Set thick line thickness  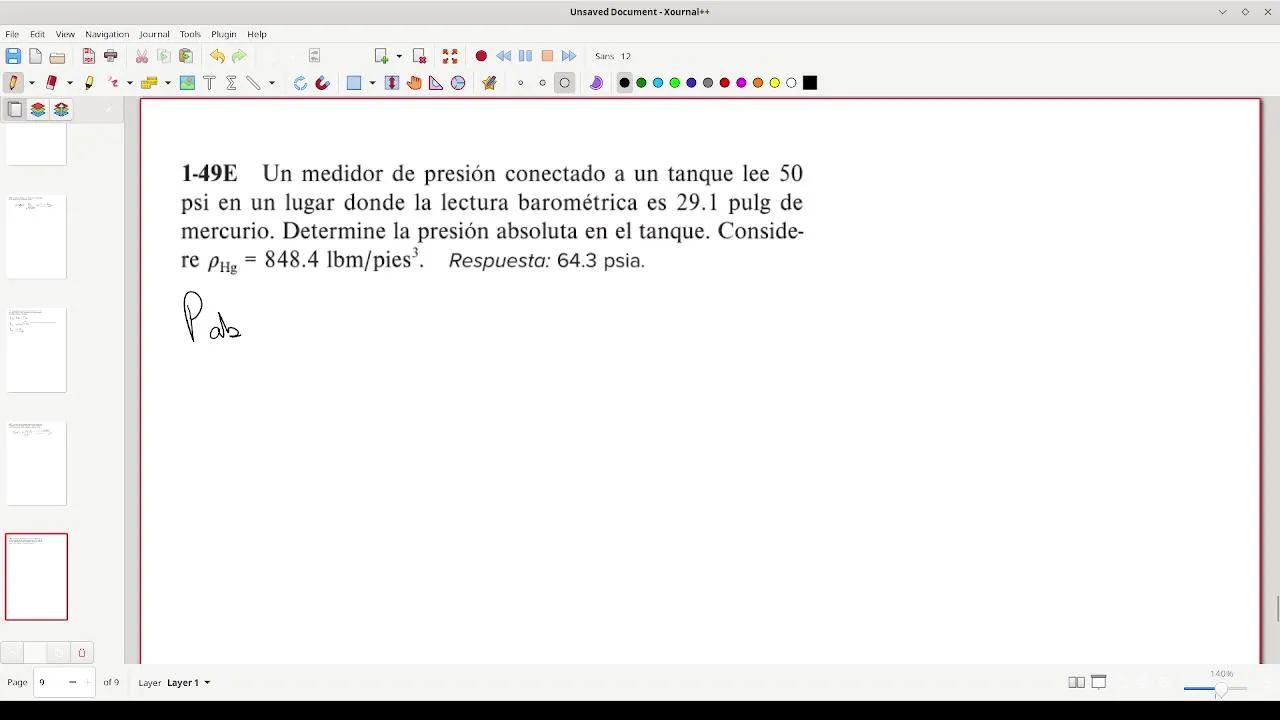click(565, 83)
